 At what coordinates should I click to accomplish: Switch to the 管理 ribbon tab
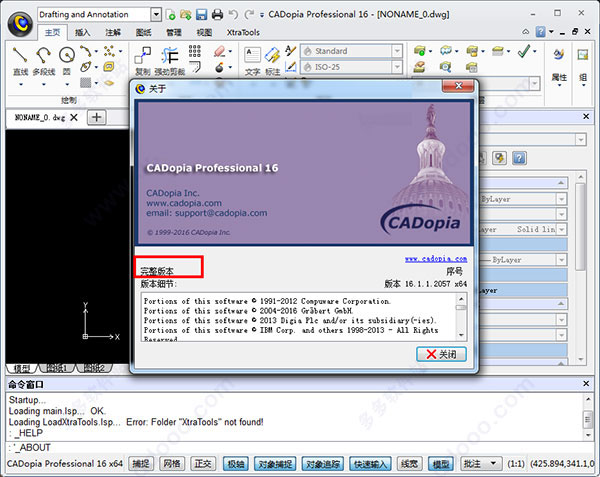tap(174, 33)
